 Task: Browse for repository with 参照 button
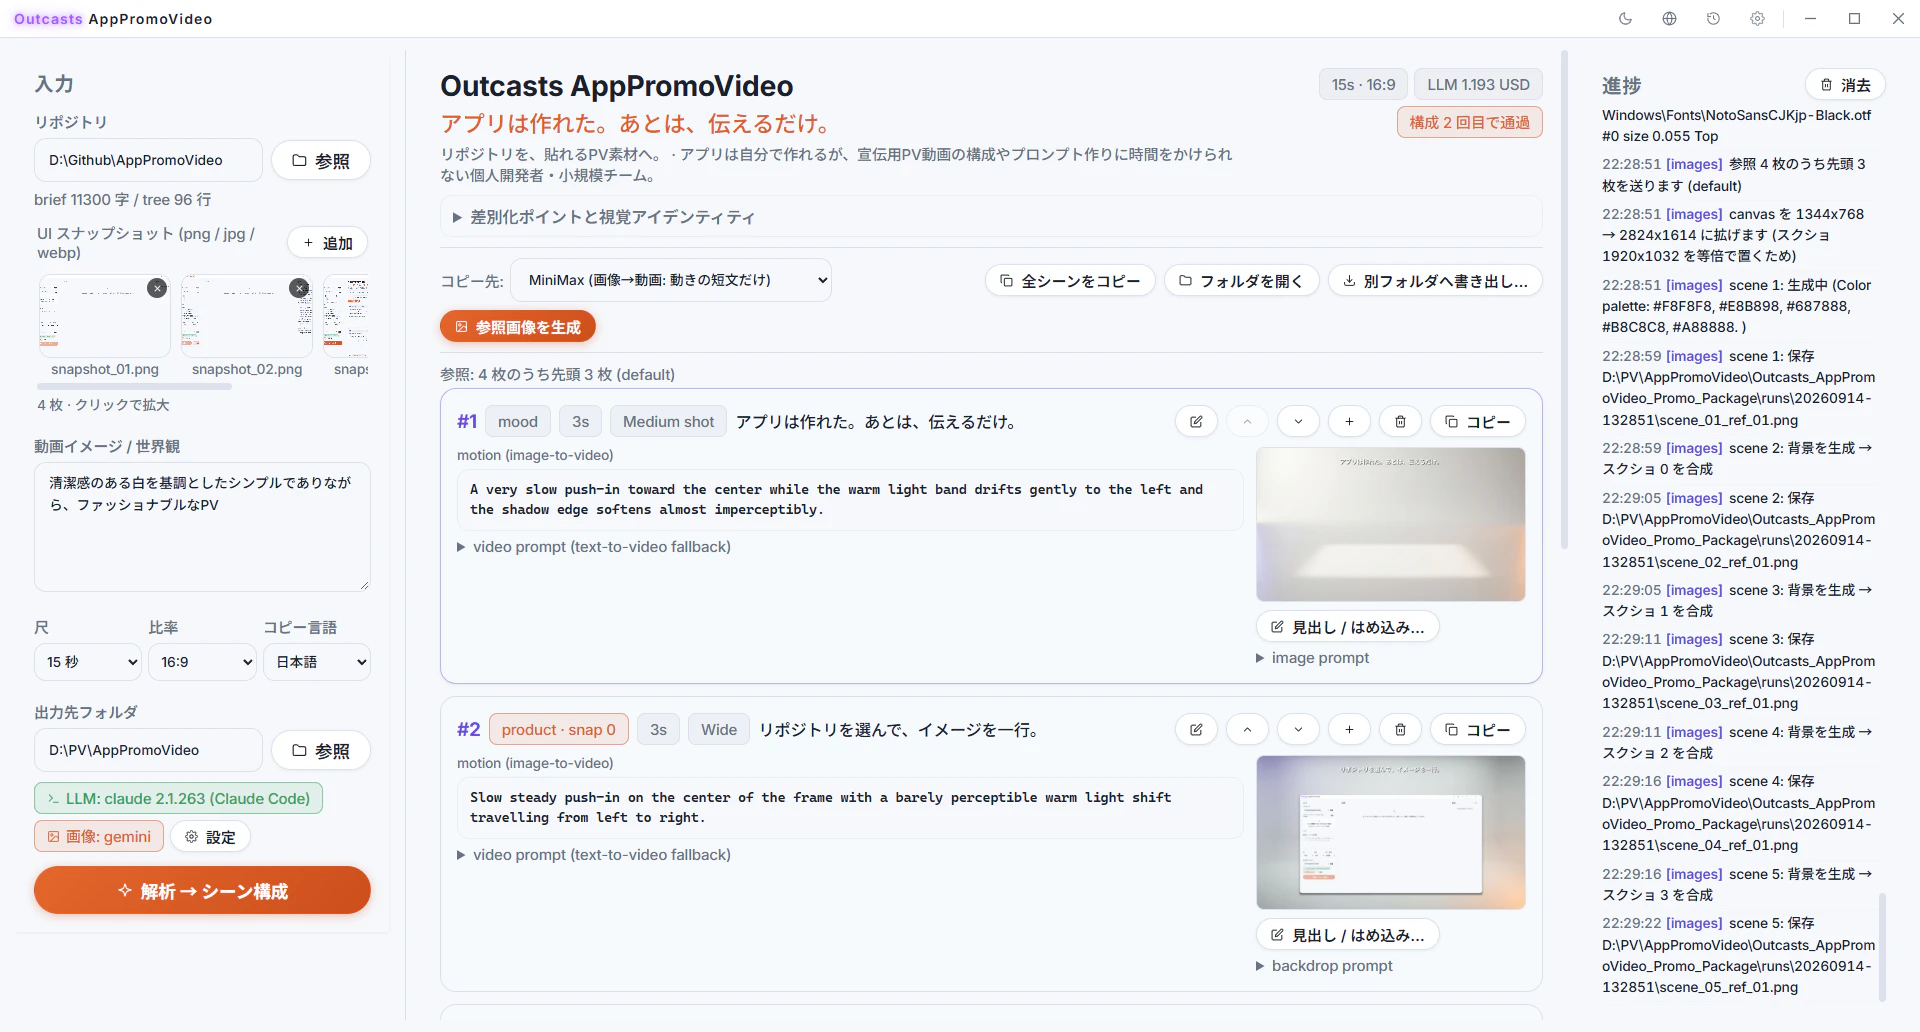pos(321,160)
